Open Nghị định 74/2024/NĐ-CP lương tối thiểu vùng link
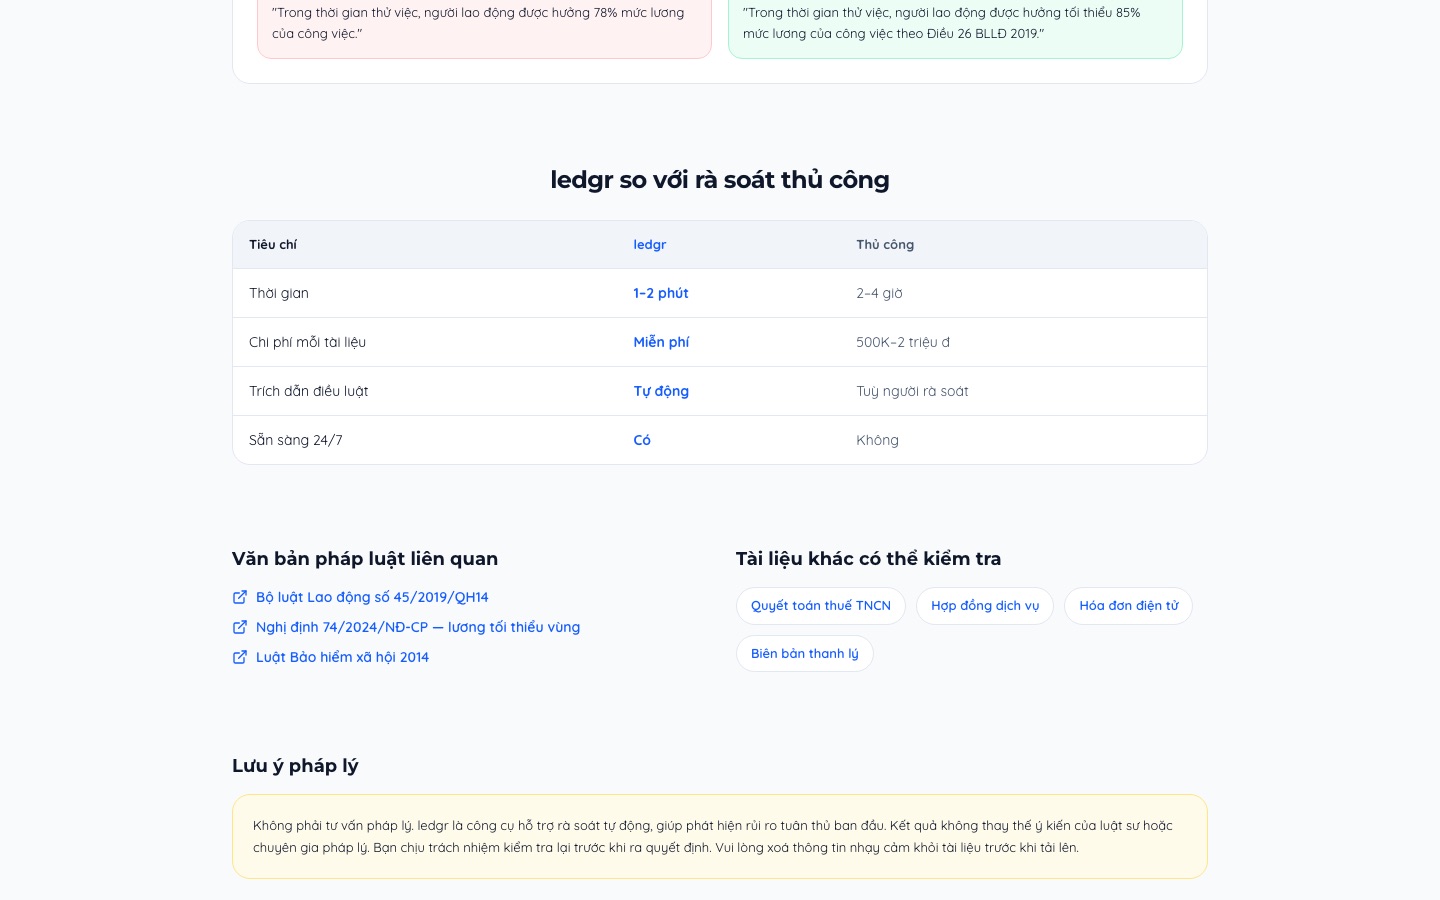Image resolution: width=1440 pixels, height=900 pixels. (x=418, y=627)
